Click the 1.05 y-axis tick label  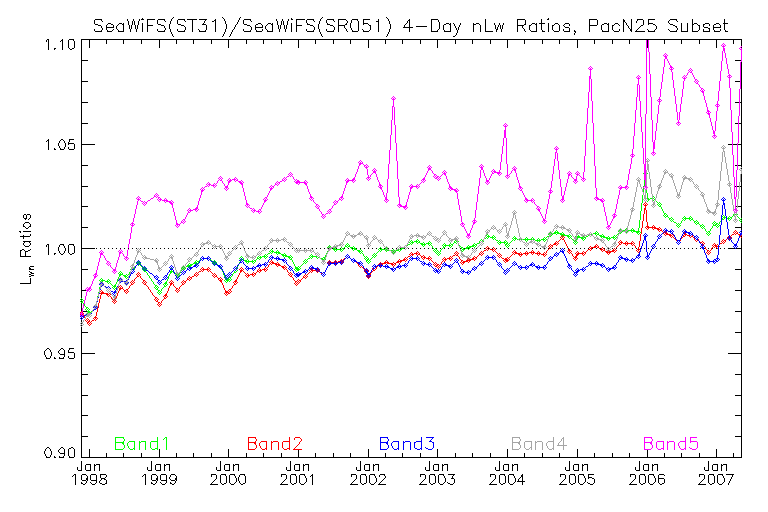pos(60,146)
